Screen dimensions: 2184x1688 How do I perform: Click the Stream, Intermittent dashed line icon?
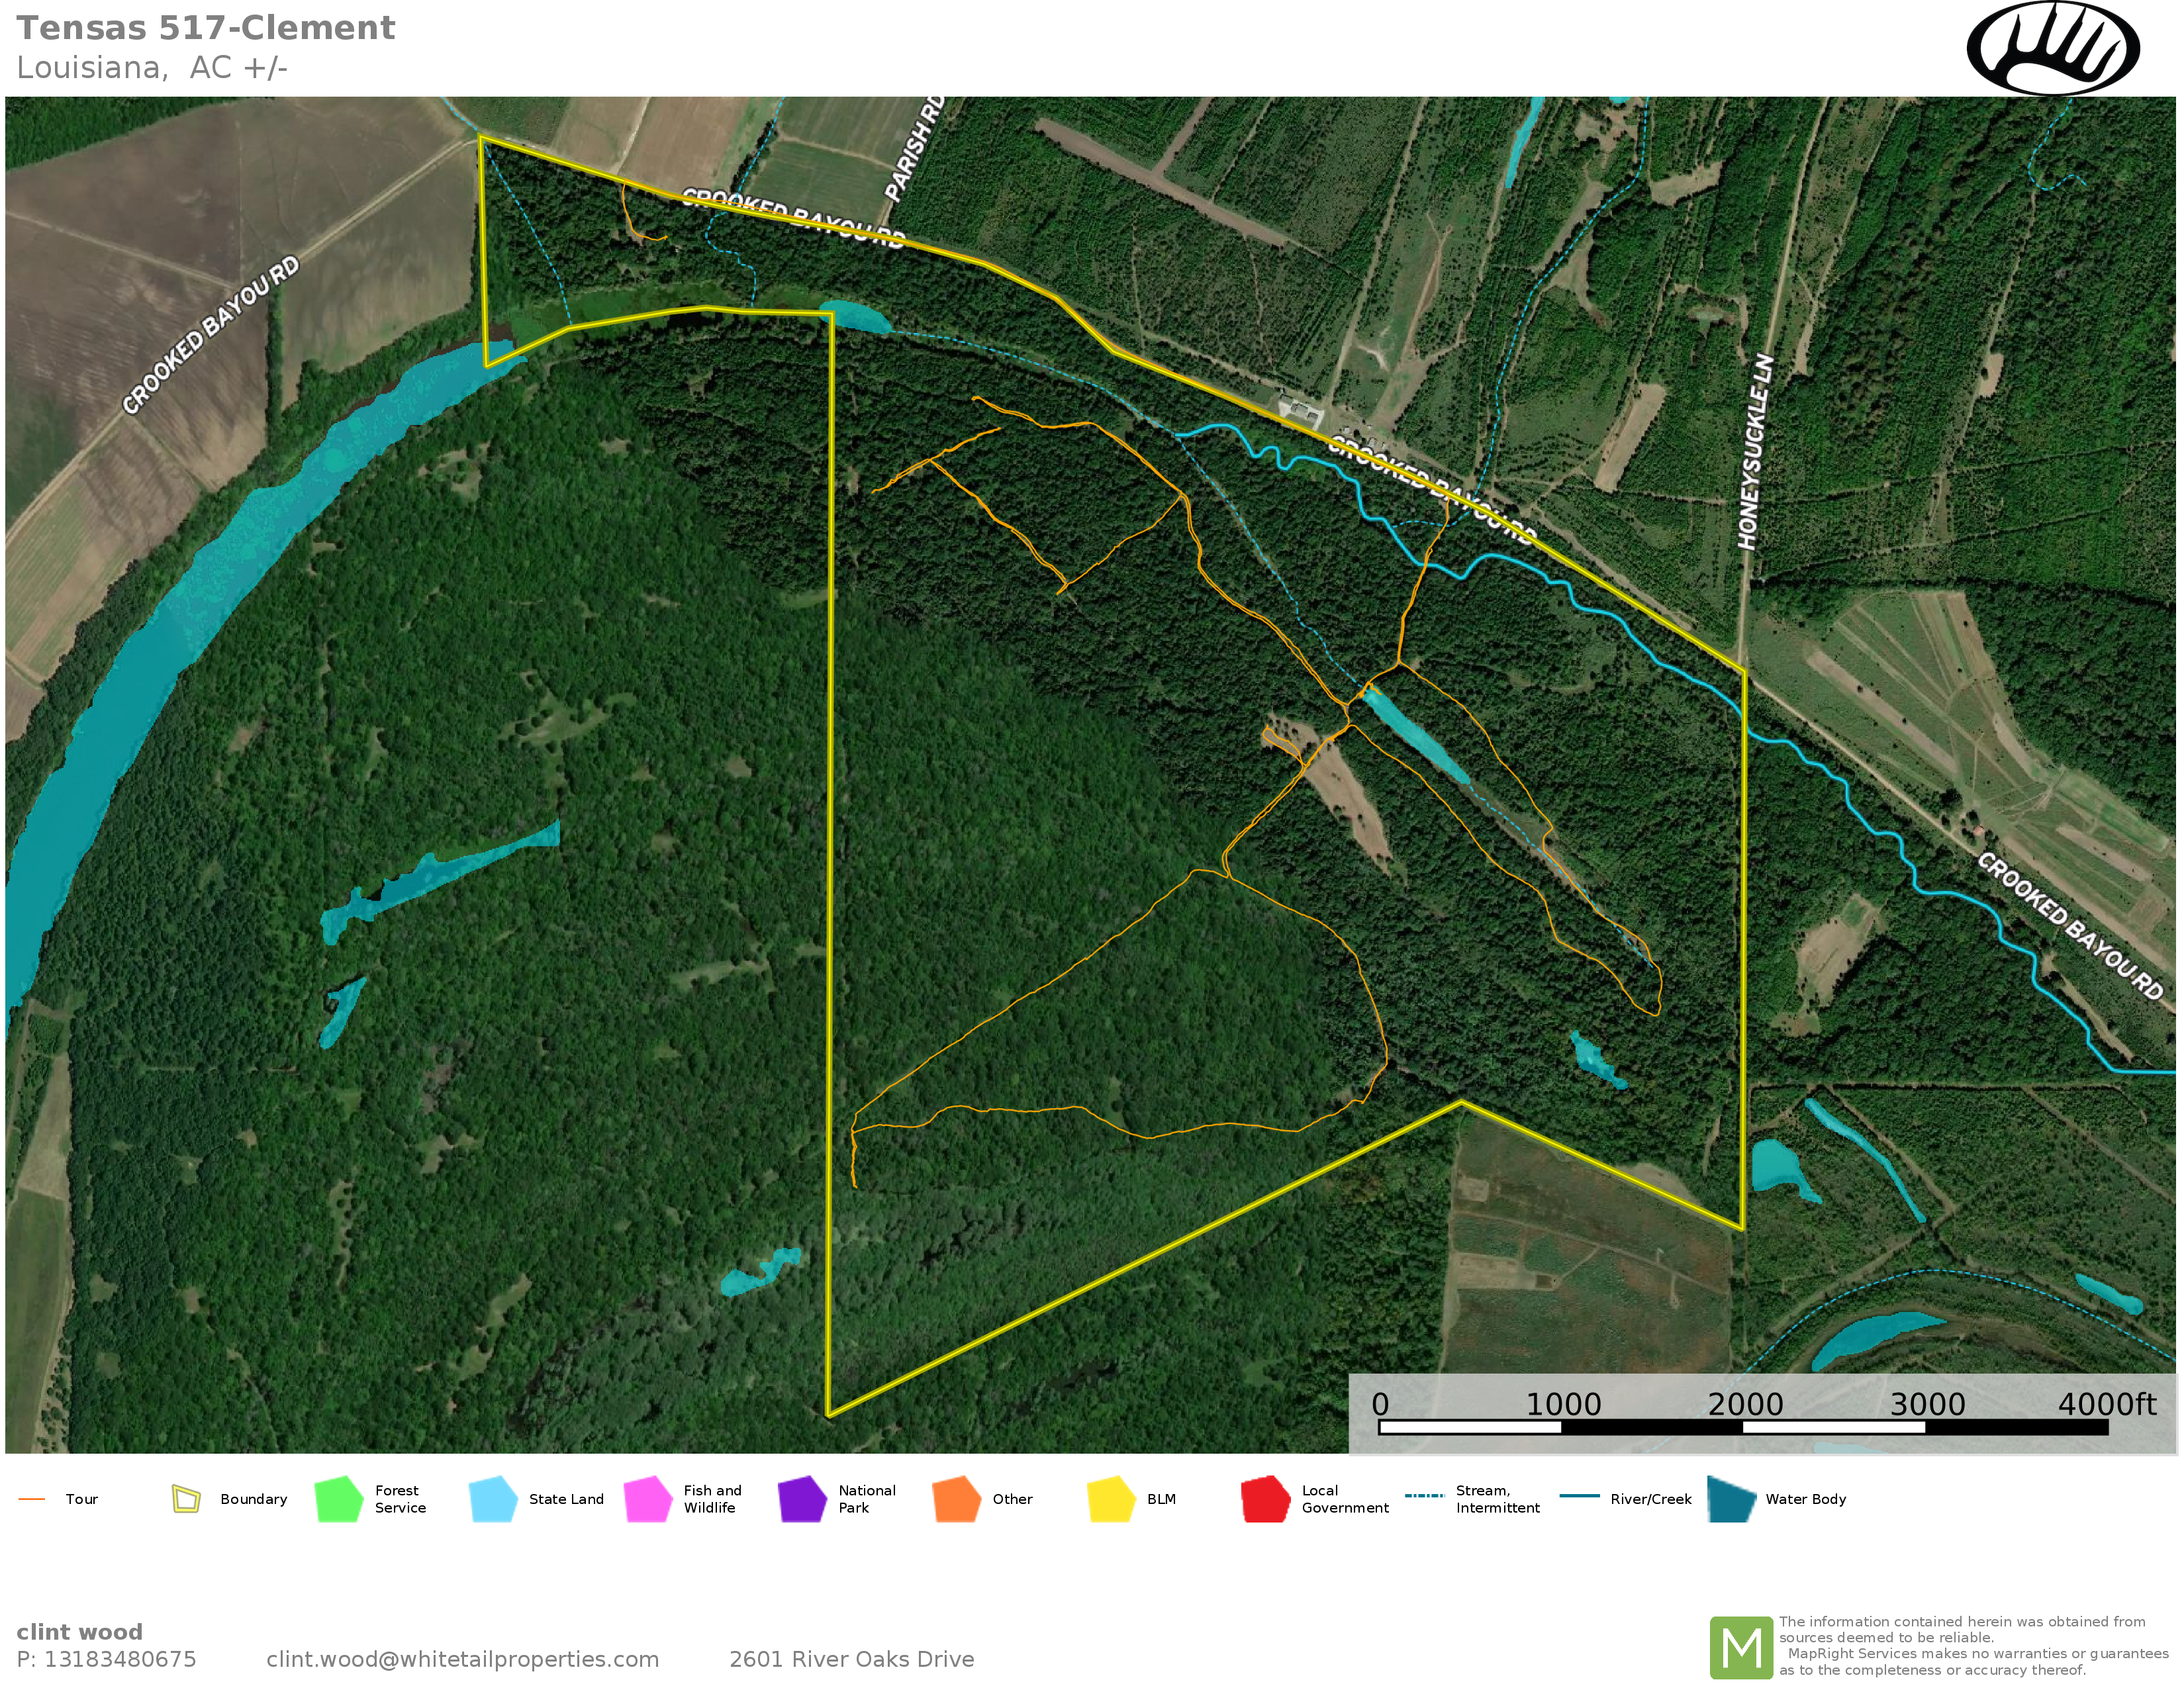click(1424, 1496)
